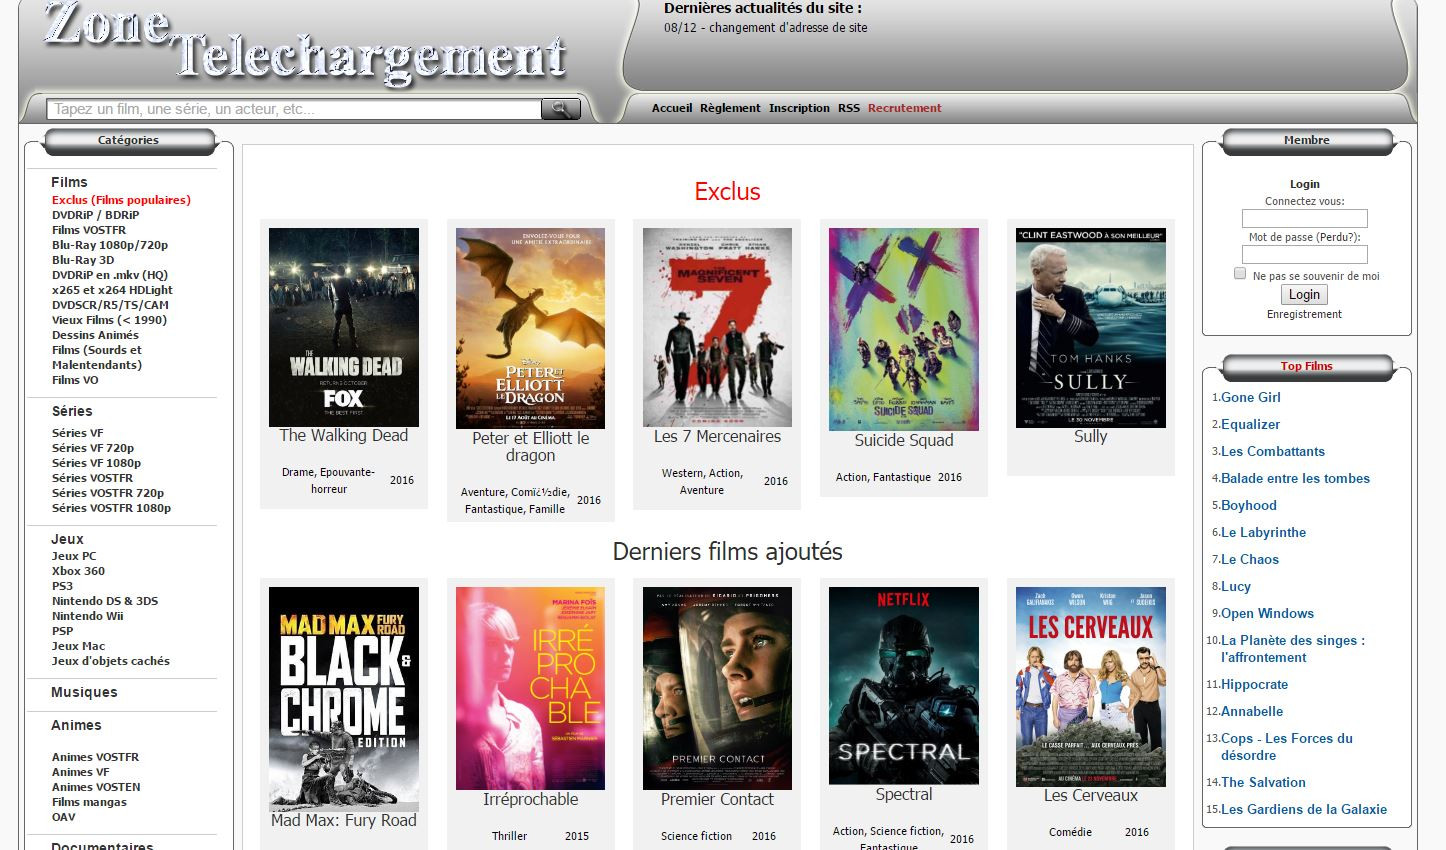The height and width of the screenshot is (850, 1446).
Task: Open Les 7 Mercenaires poster
Action: coord(717,327)
